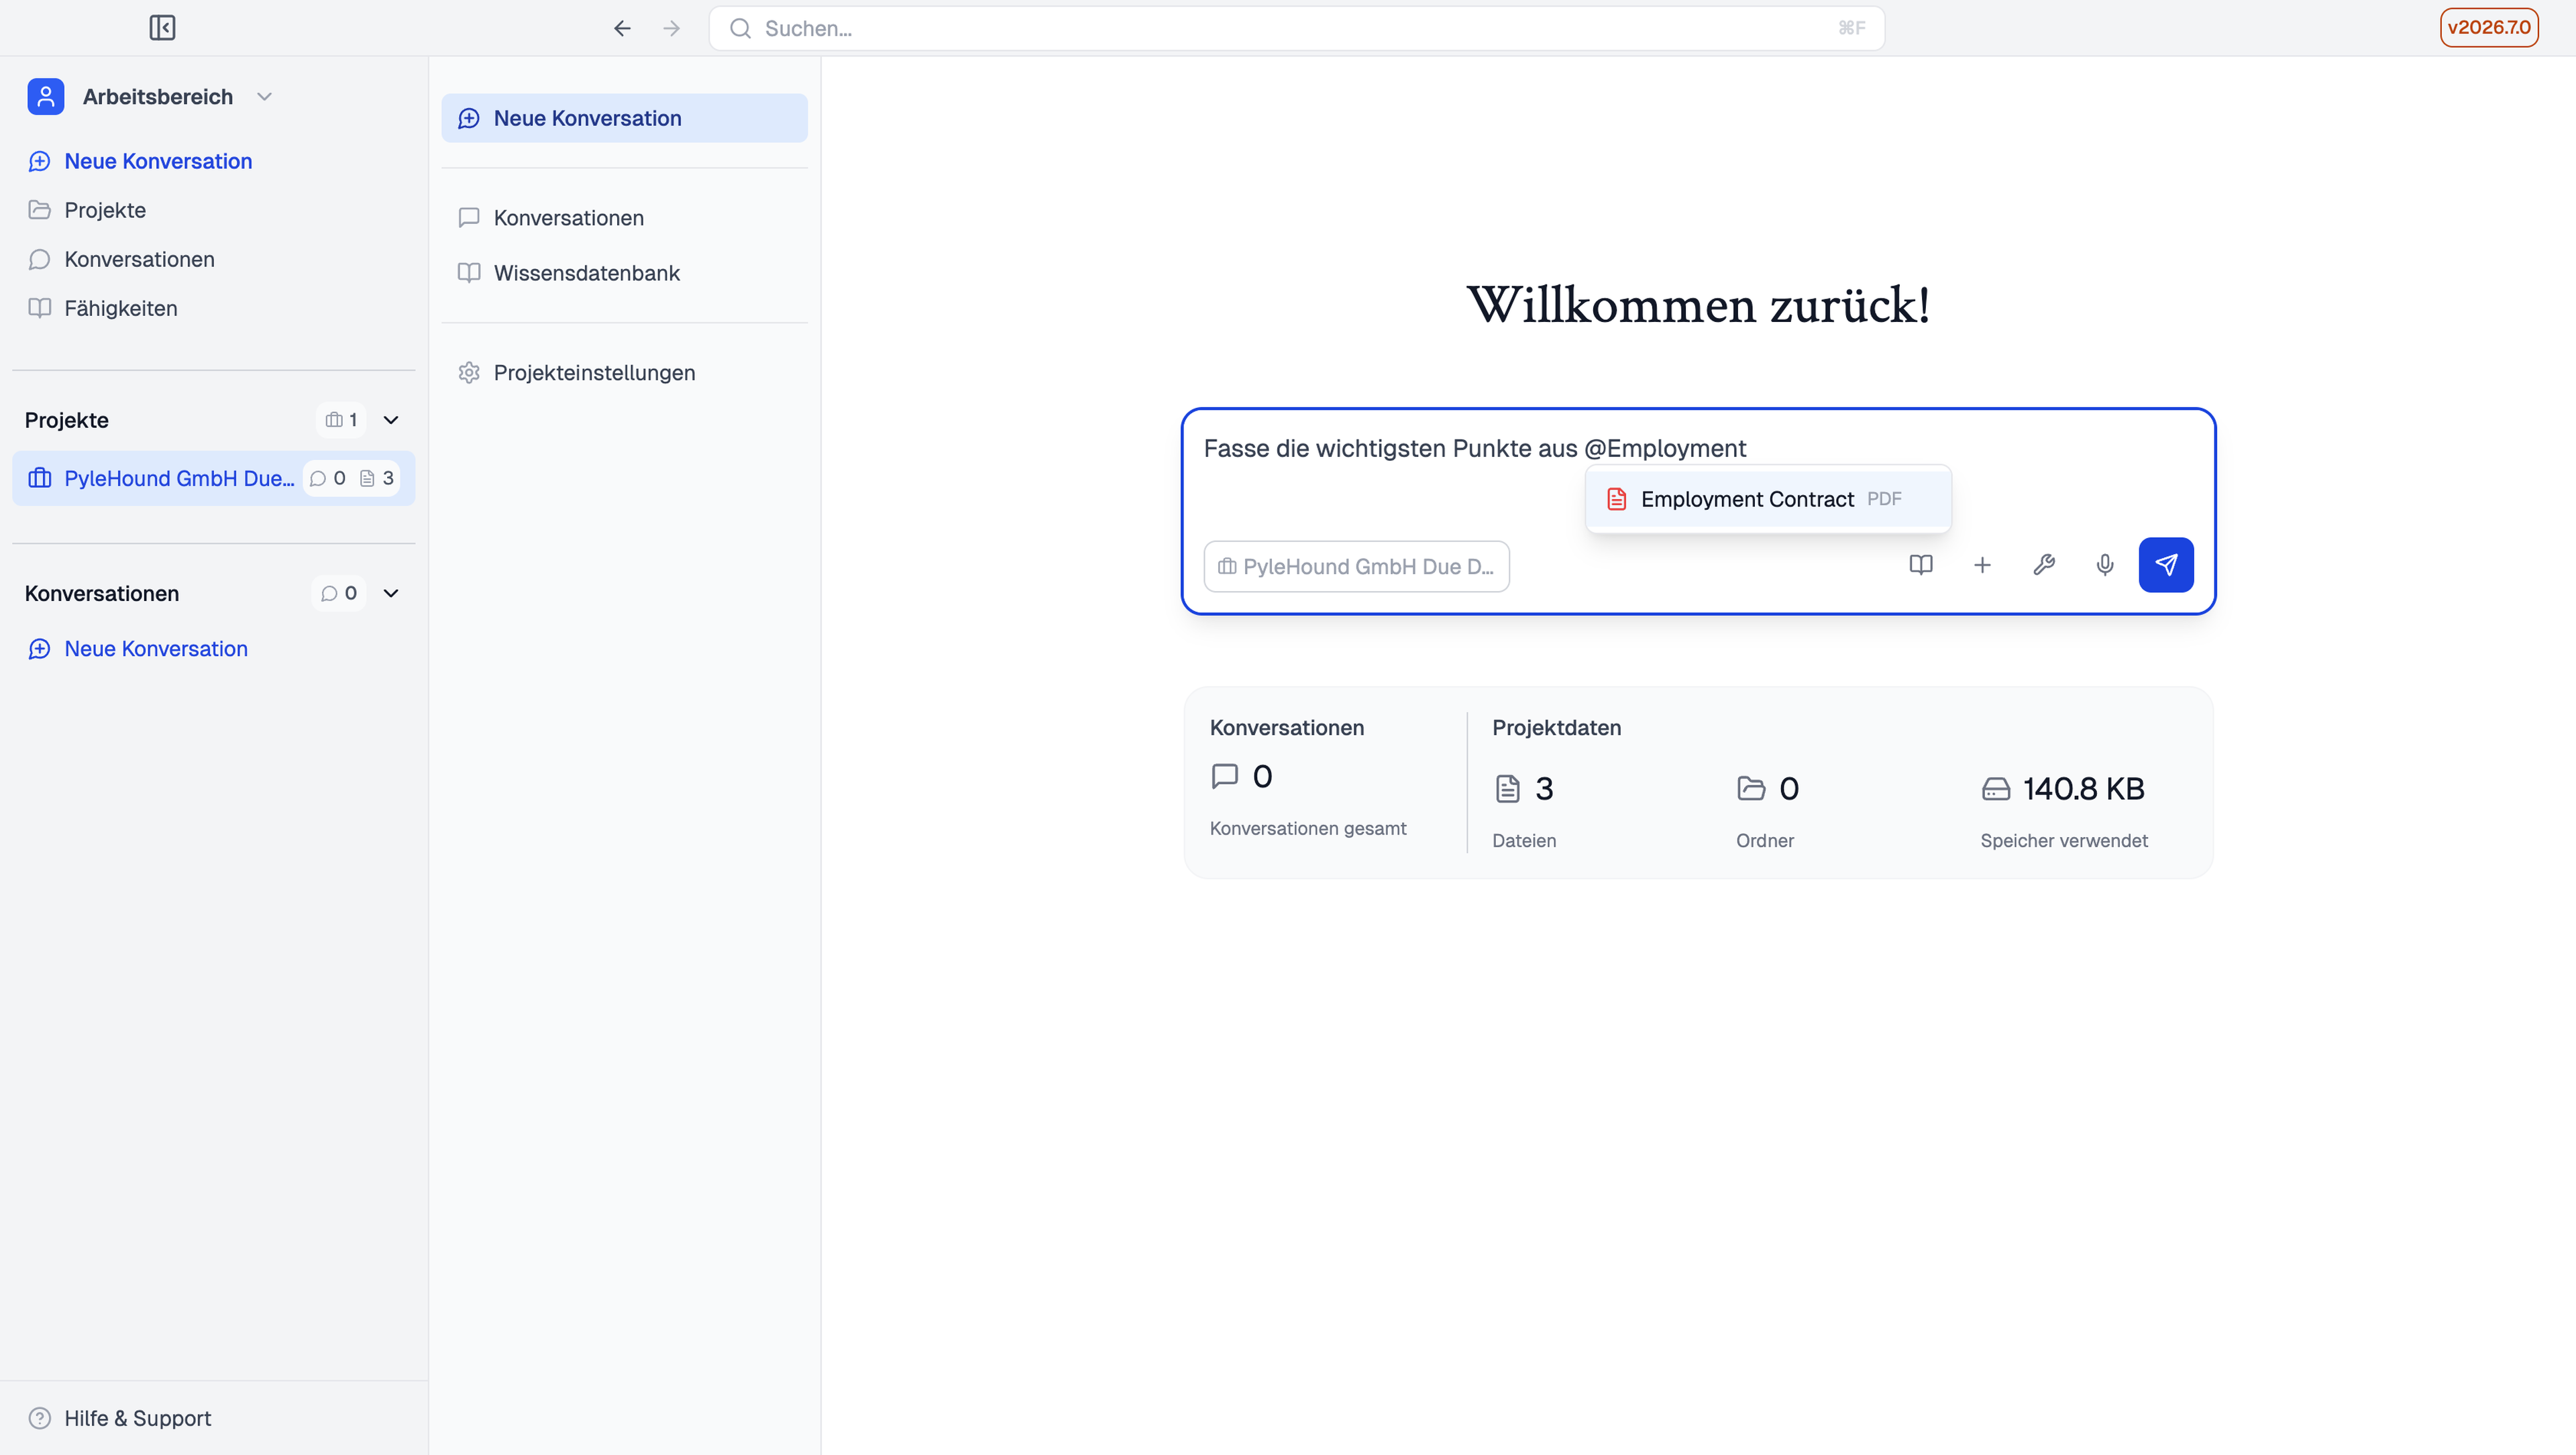Viewport: 2576px width, 1455px height.
Task: Click the v2026.7.0 version badge
Action: pyautogui.click(x=2488, y=28)
